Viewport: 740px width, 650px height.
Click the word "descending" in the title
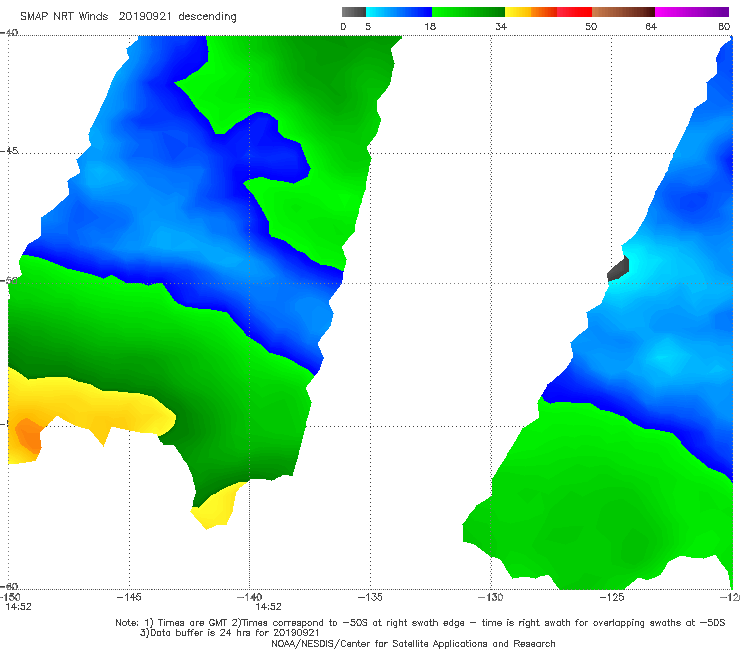(207, 16)
